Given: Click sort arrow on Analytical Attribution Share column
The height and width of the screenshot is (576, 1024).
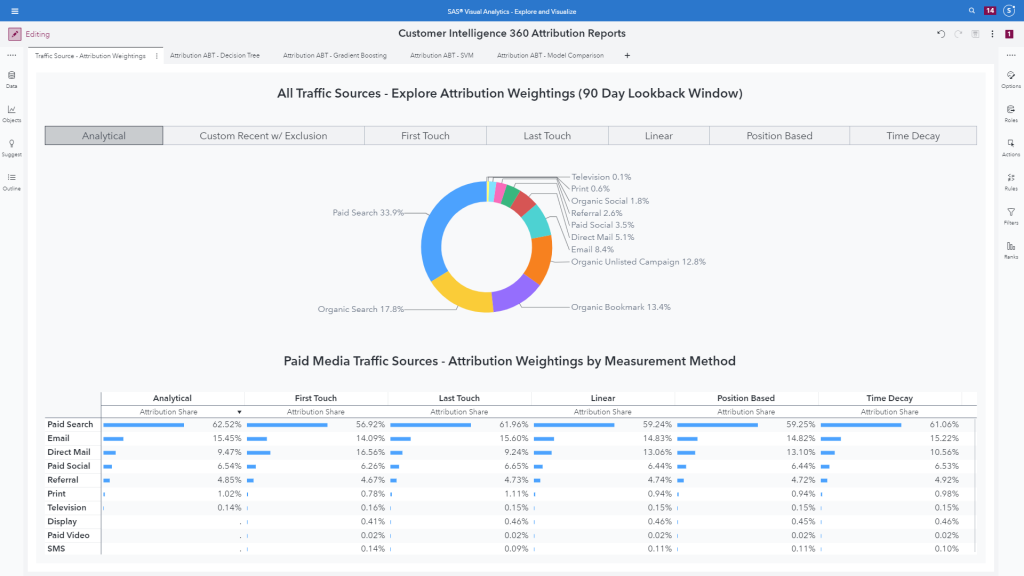Looking at the screenshot, I should (x=239, y=412).
